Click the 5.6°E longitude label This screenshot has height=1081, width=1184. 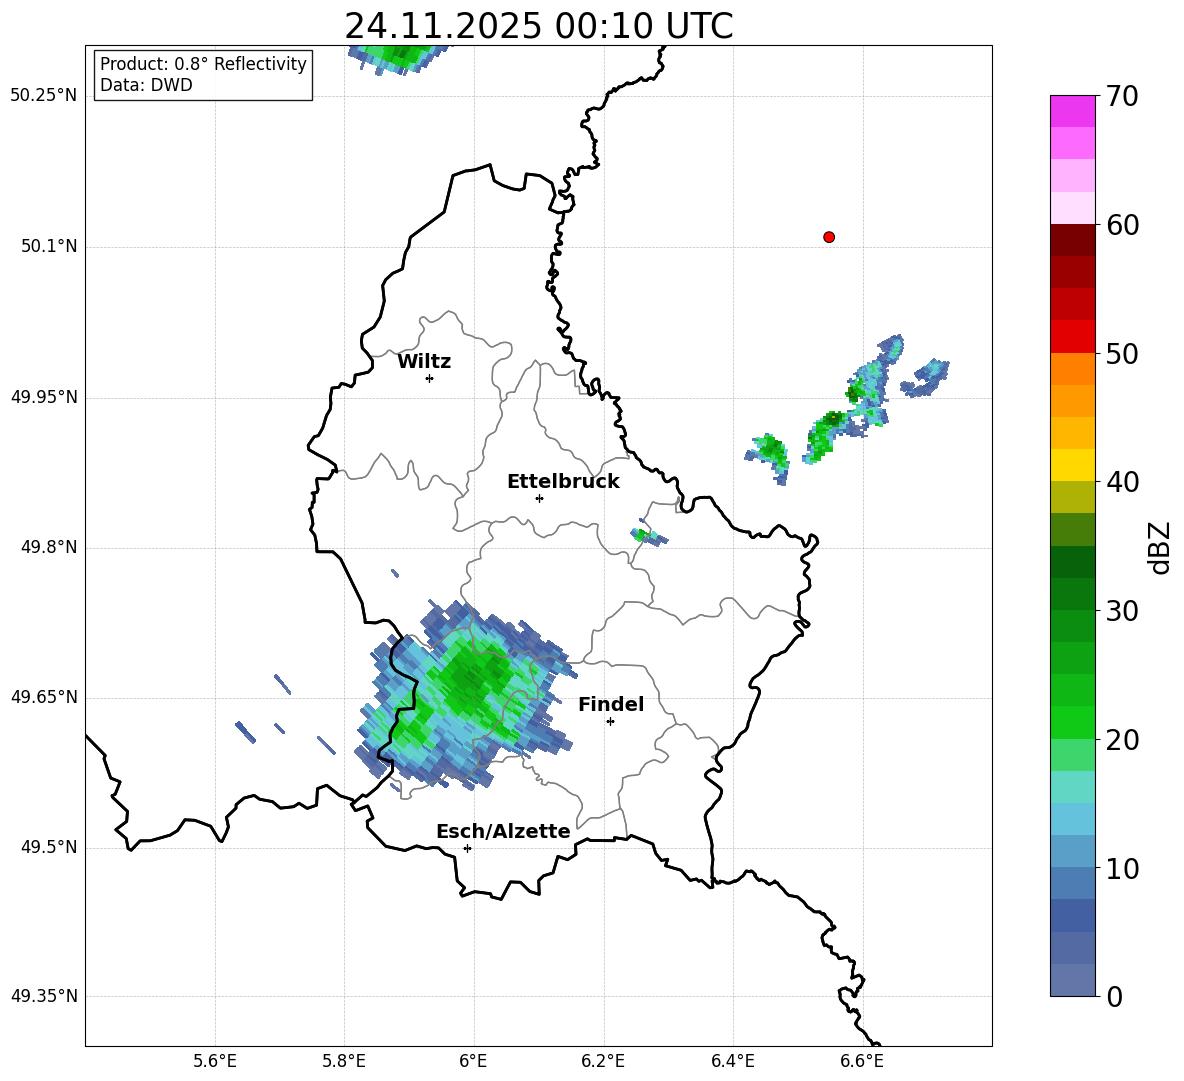215,1061
